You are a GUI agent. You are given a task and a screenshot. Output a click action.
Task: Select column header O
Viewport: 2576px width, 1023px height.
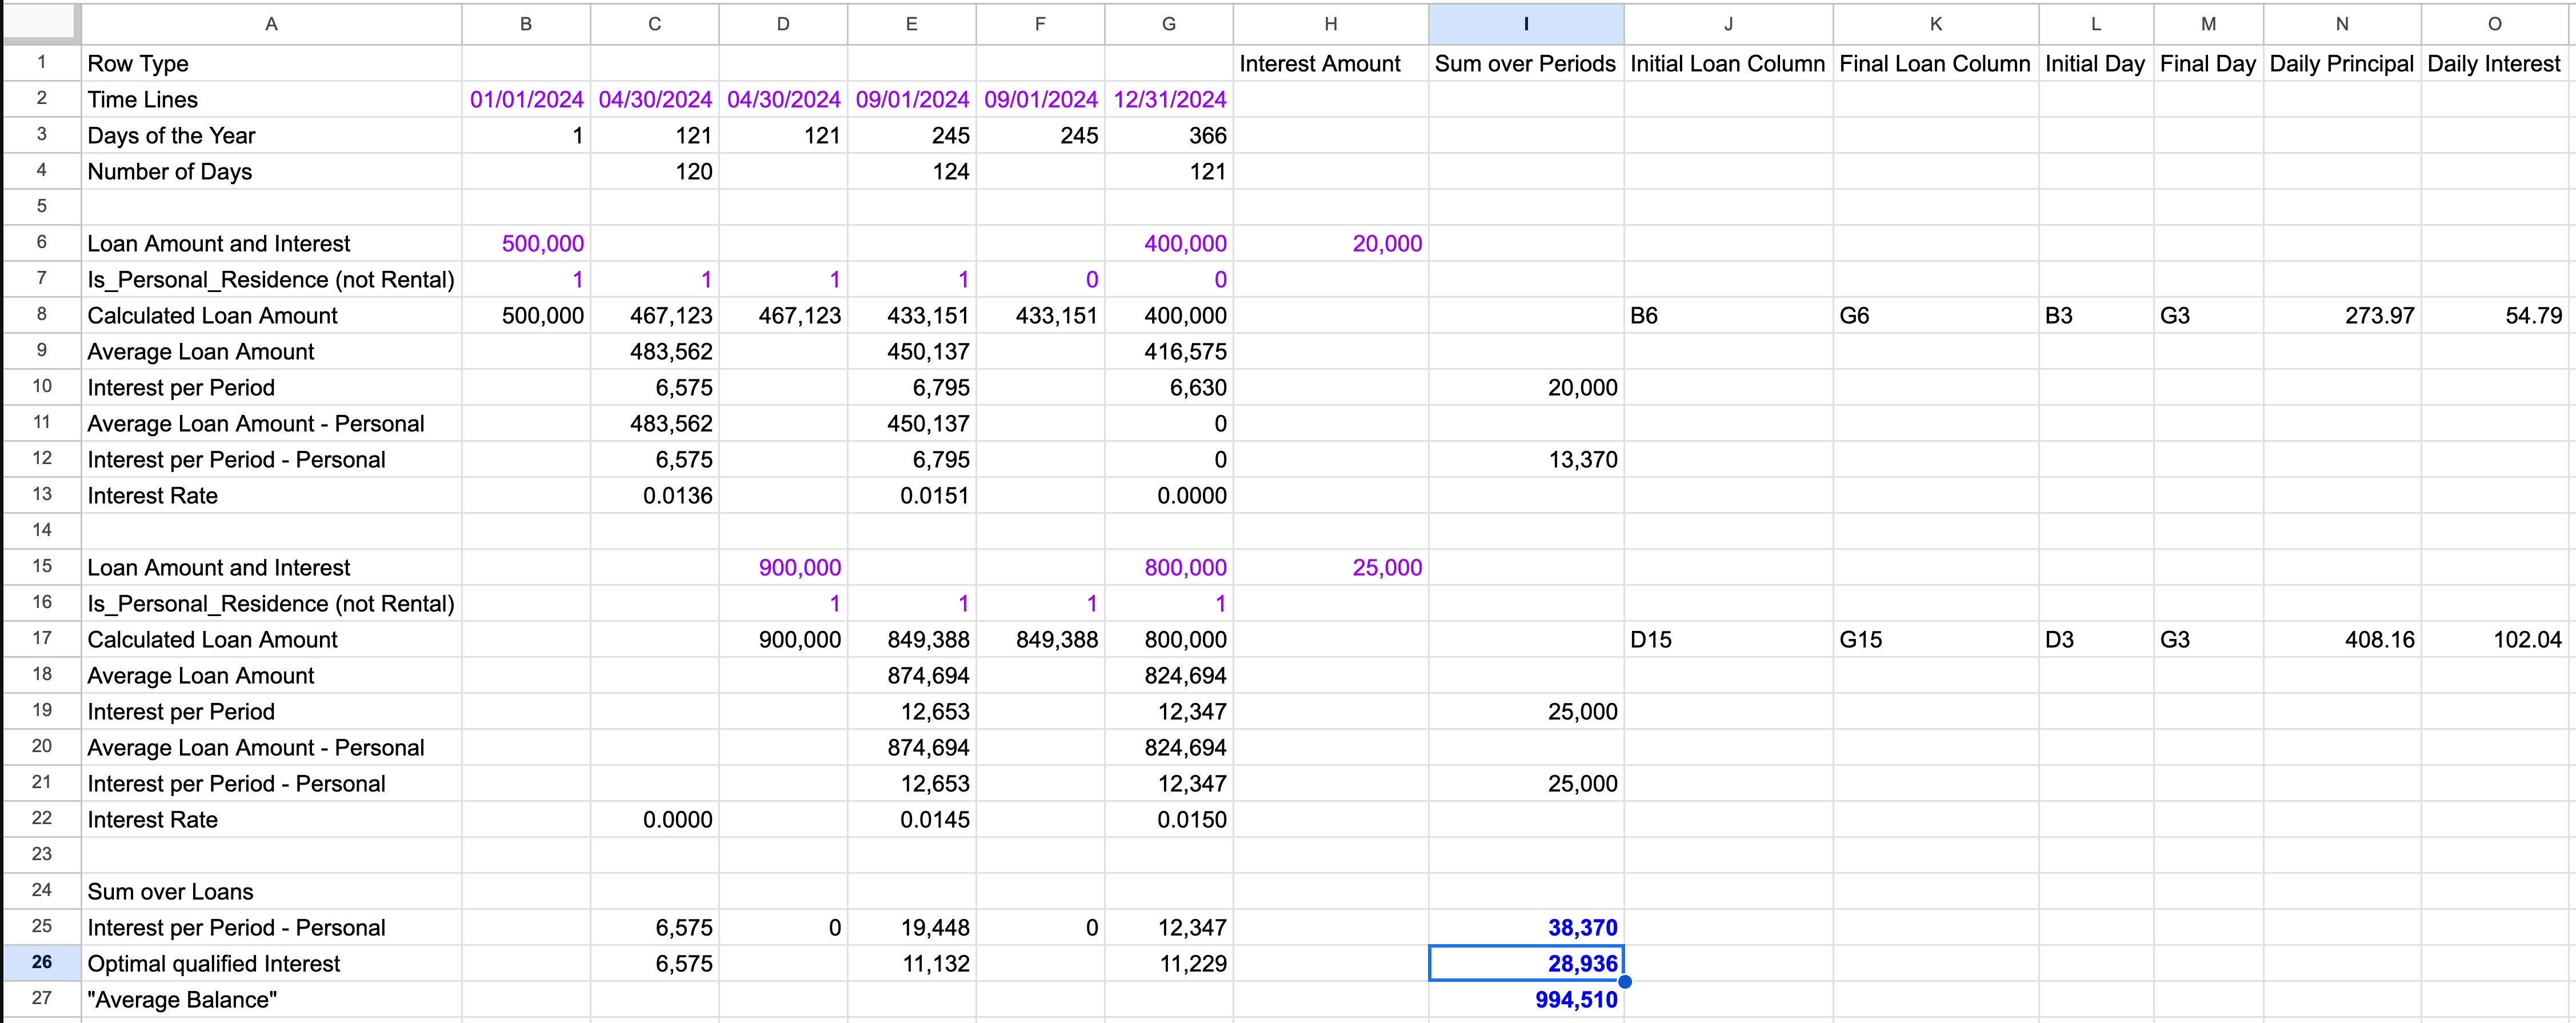point(2494,24)
